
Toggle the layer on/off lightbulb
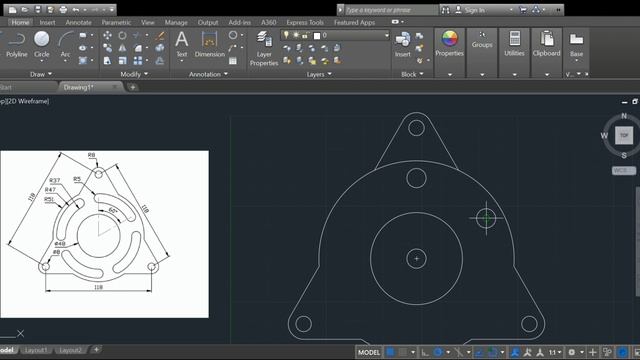click(286, 36)
